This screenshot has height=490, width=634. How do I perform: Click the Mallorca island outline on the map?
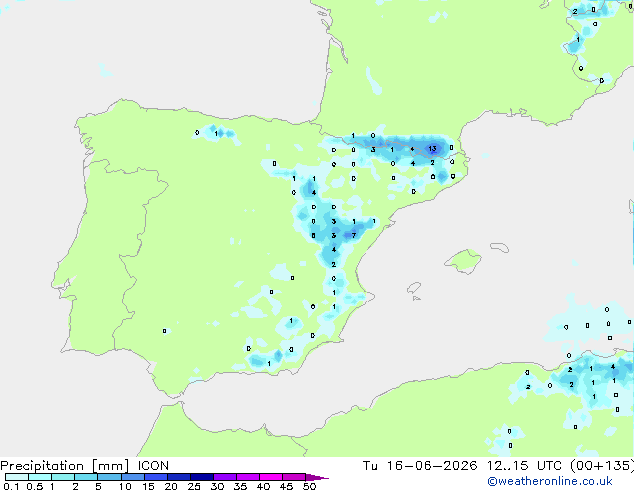(x=463, y=261)
